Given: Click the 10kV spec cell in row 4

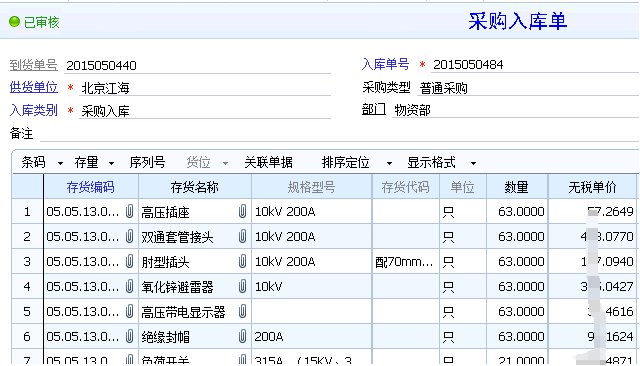Looking at the screenshot, I should pyautogui.click(x=311, y=286).
